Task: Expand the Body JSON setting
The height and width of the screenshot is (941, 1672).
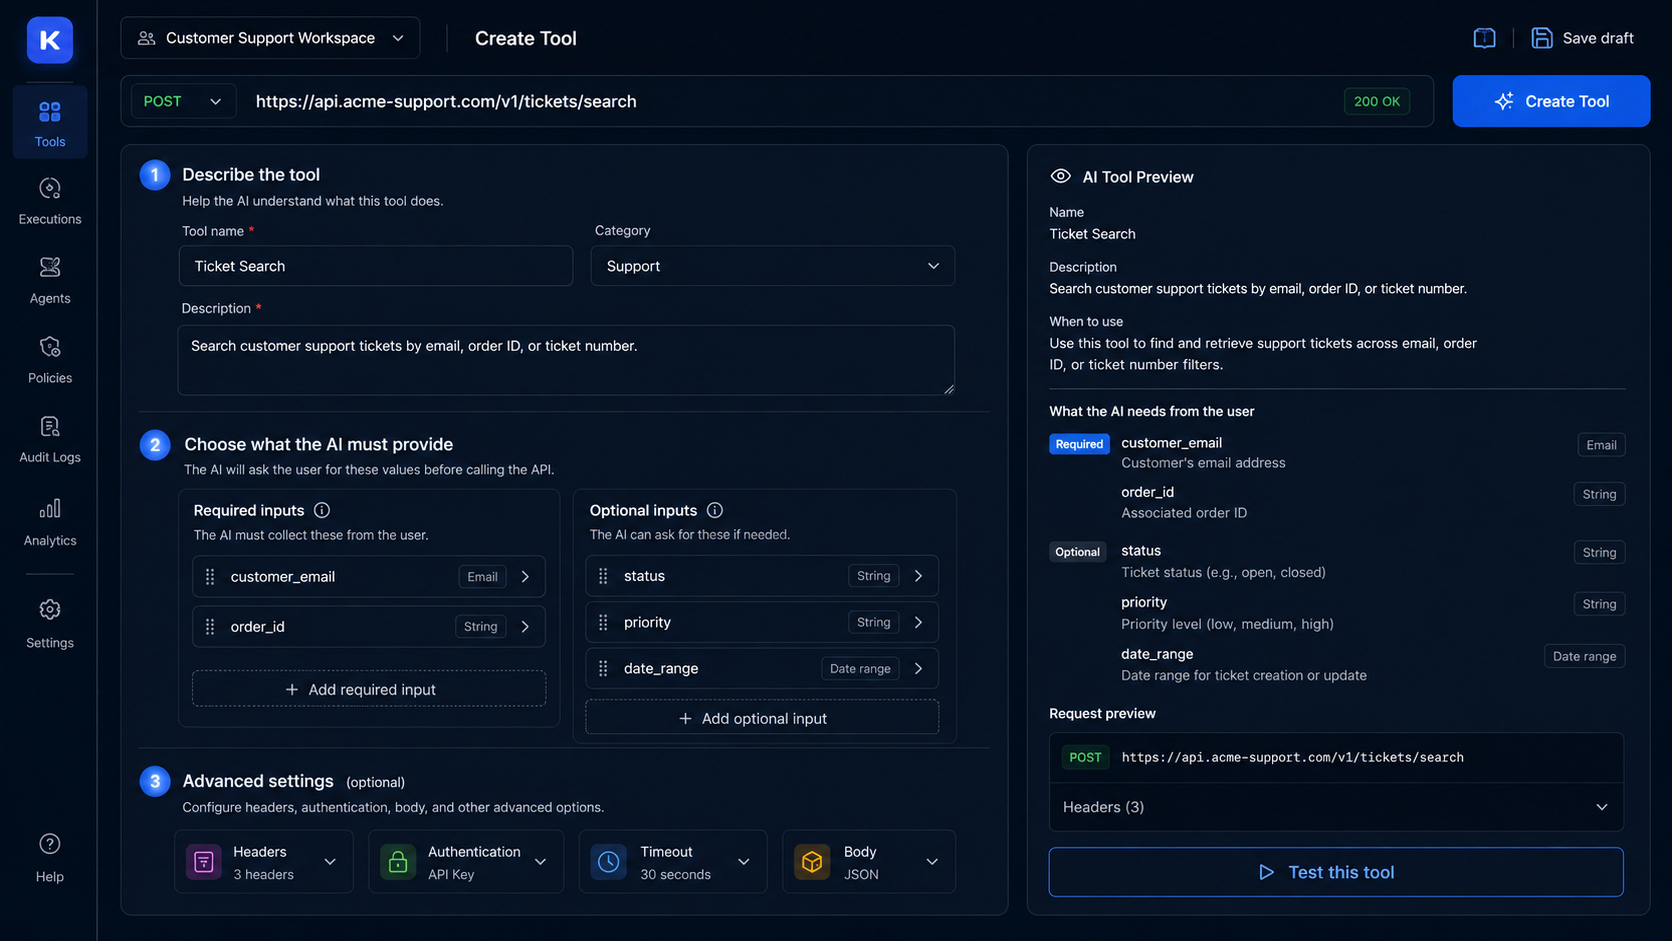Action: [932, 862]
